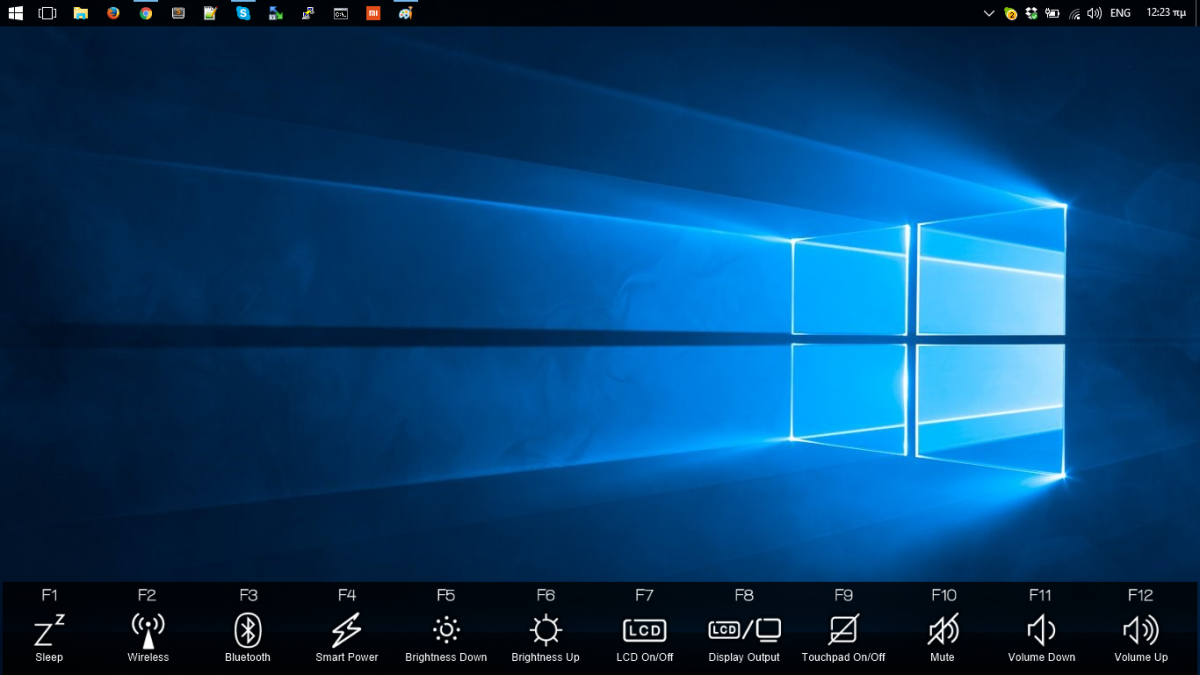Click the 'Touchpad On/Off' label
The width and height of the screenshot is (1200, 675).
coord(844,657)
